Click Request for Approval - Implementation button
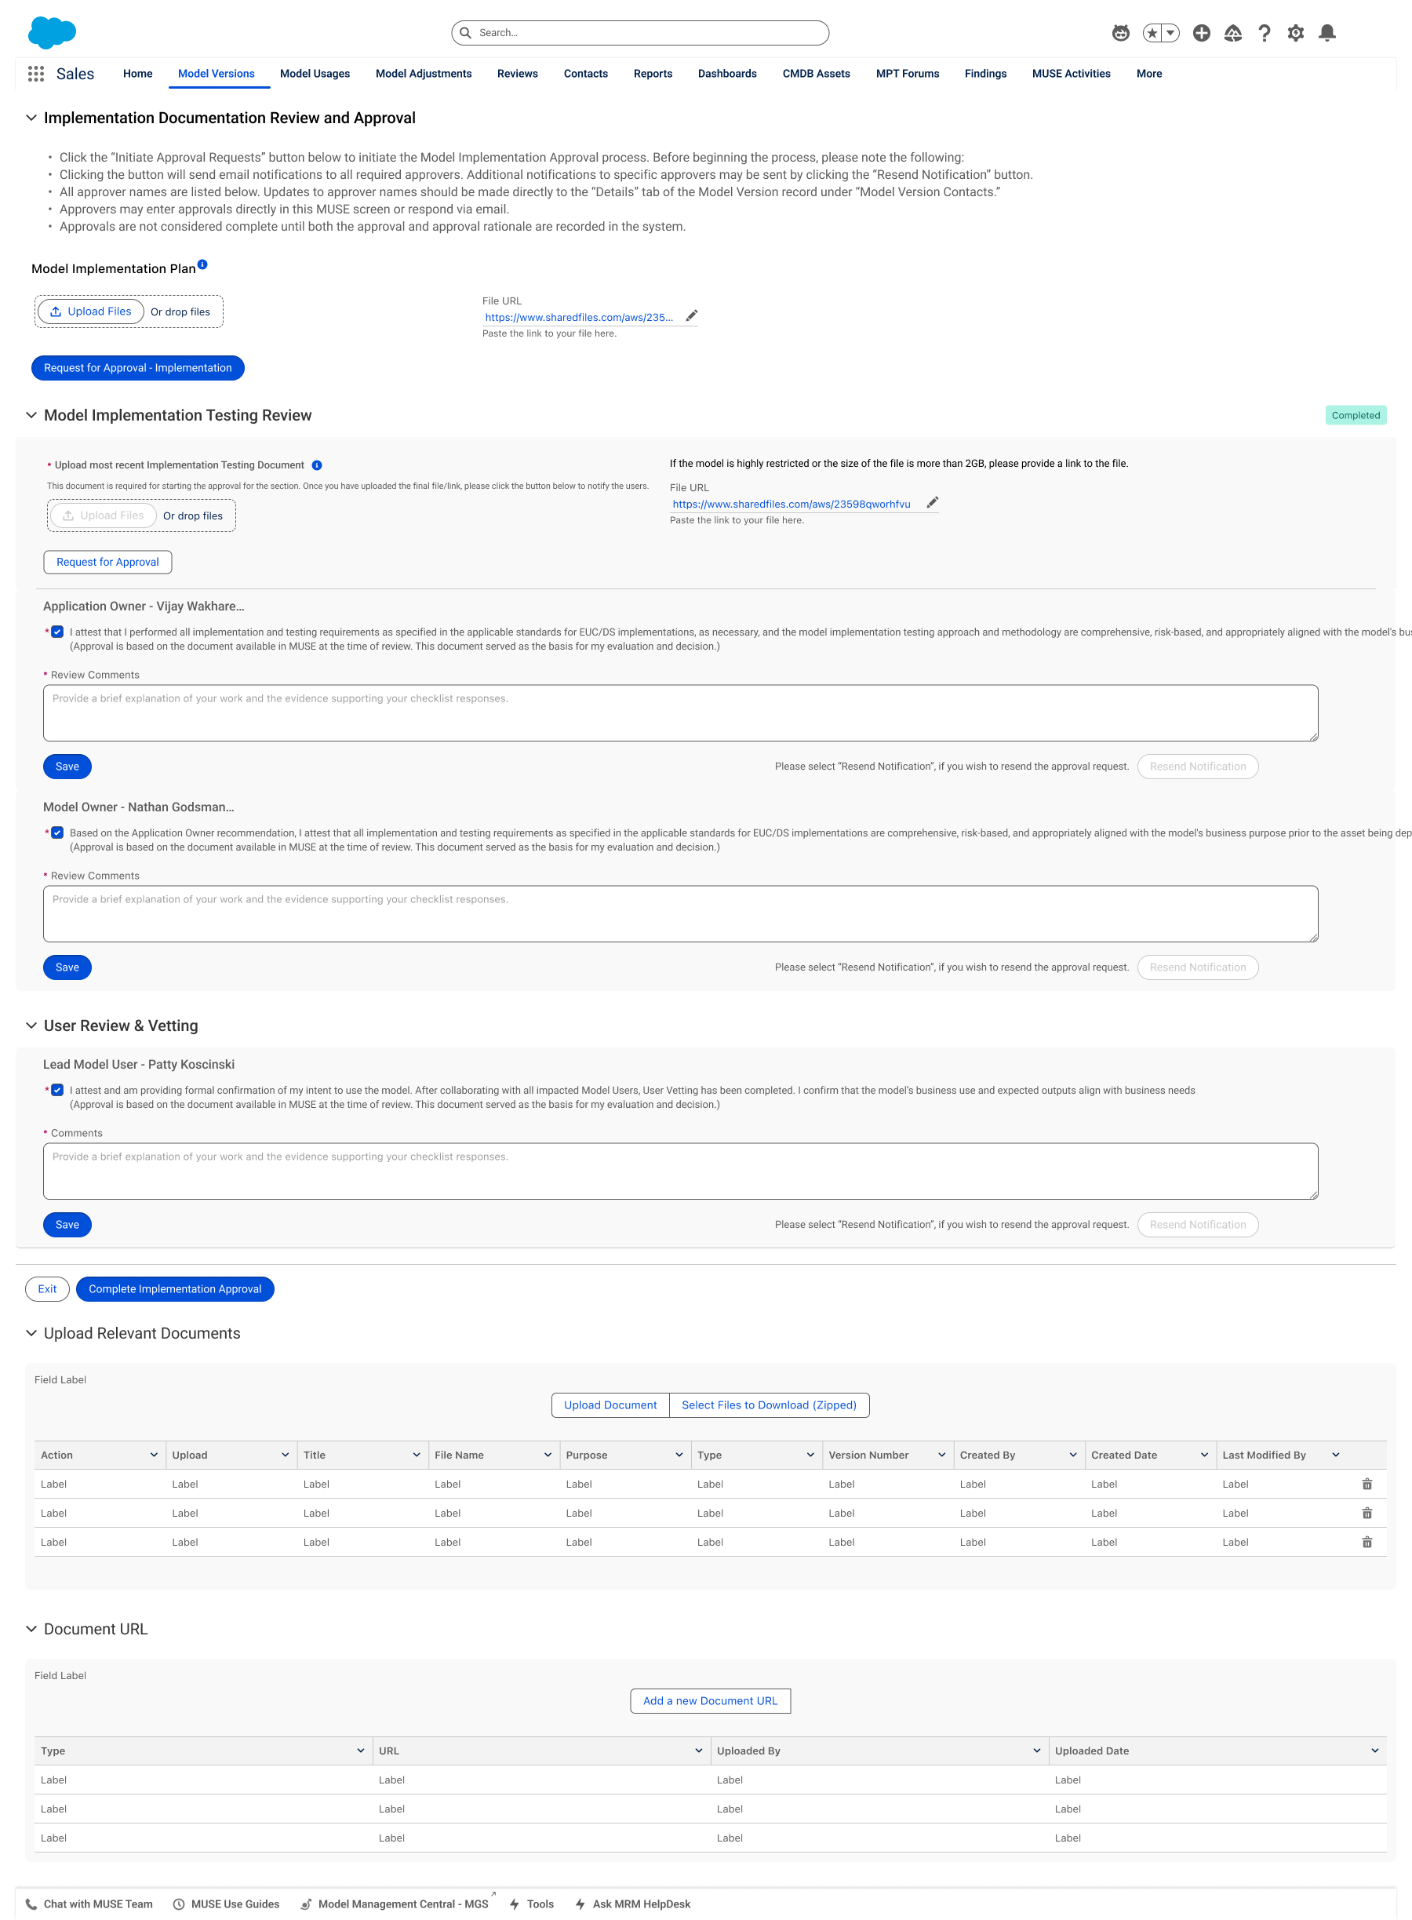The height and width of the screenshot is (1920, 1412). point(138,368)
